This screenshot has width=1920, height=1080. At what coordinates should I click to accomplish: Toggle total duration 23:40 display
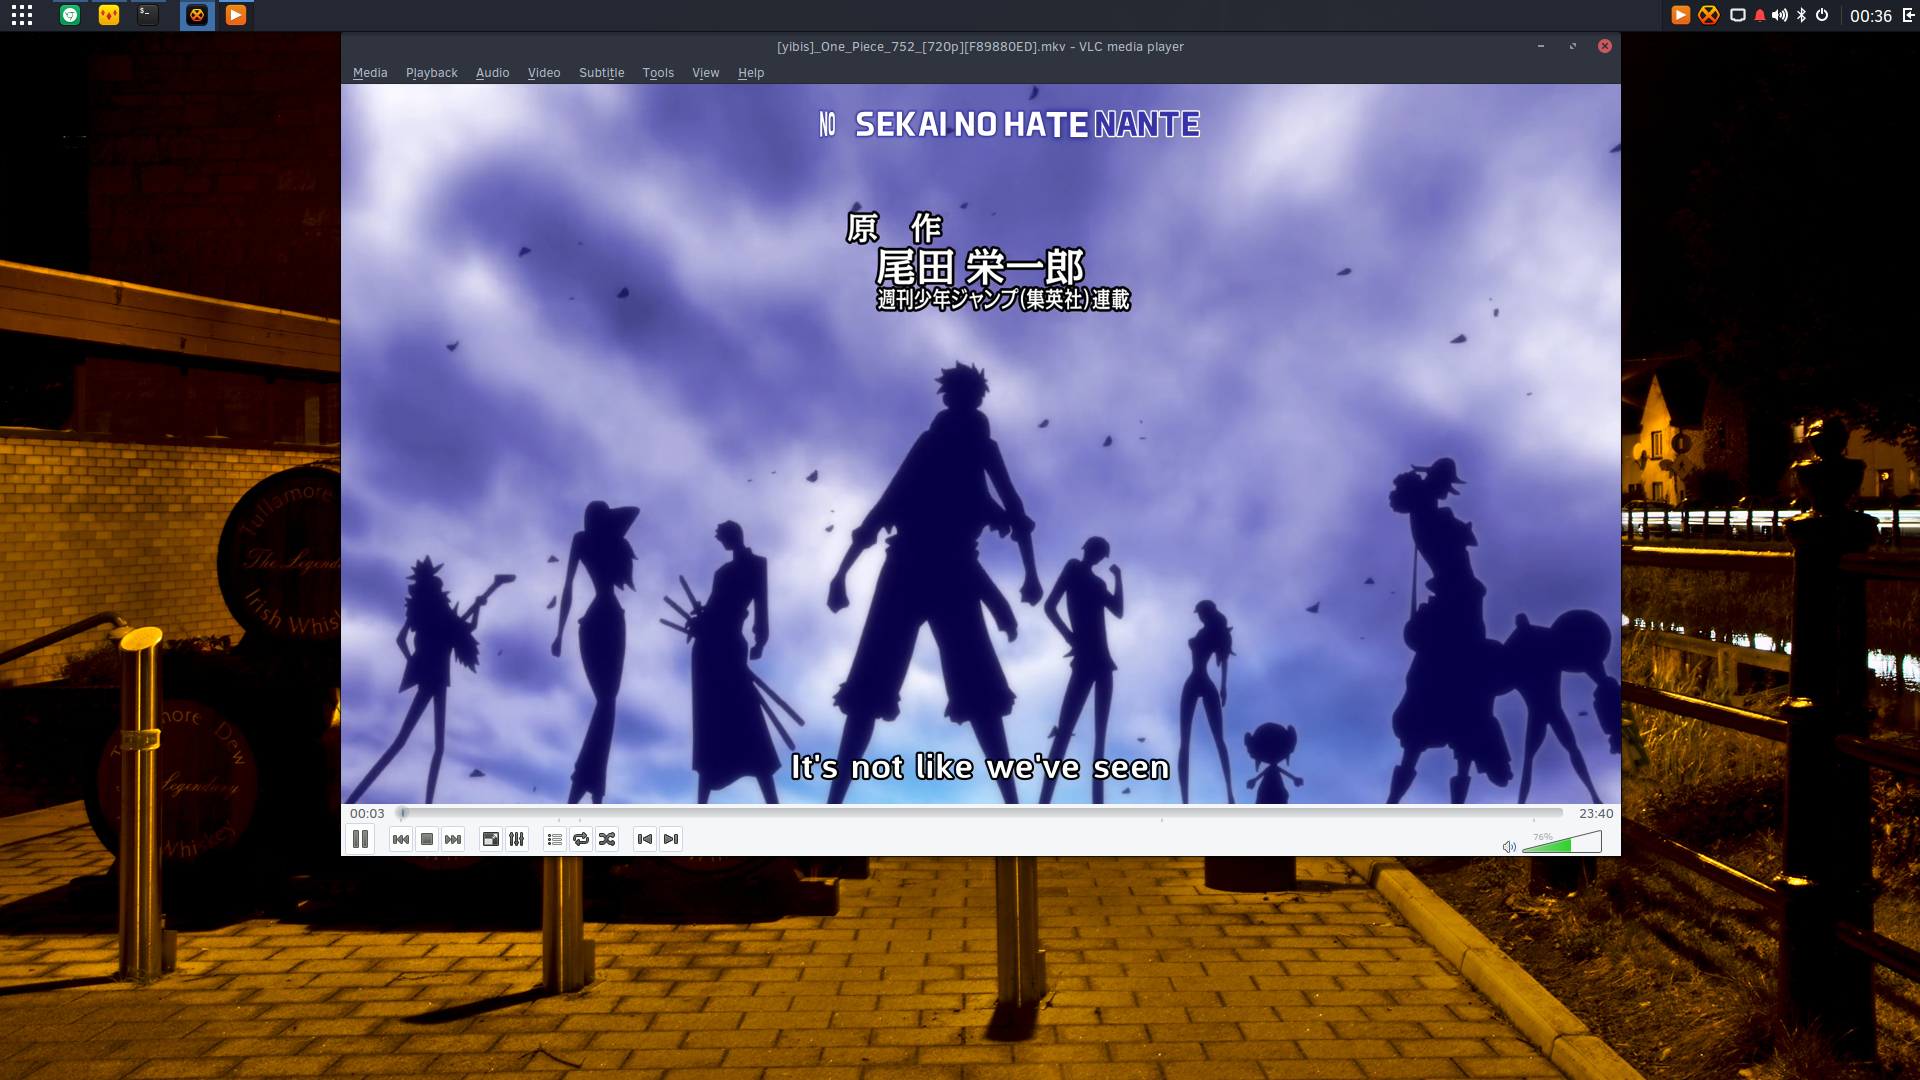1596,813
